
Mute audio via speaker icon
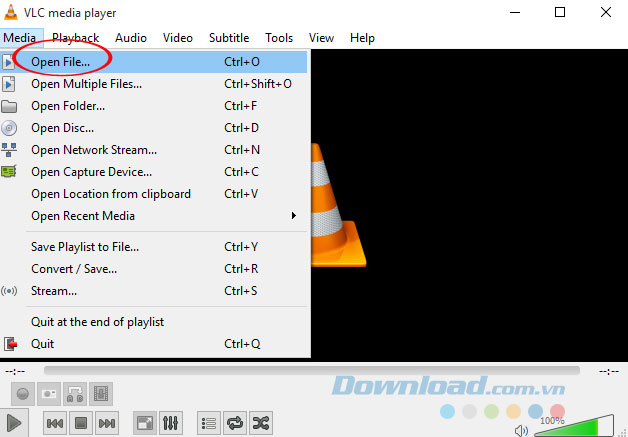pyautogui.click(x=521, y=431)
